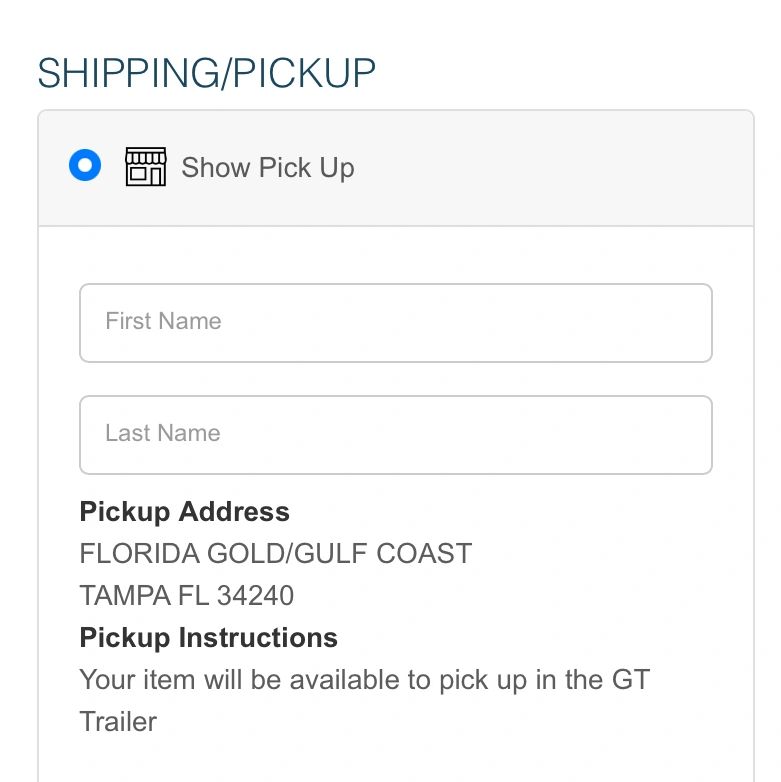Click into the Last Name field
Screen dimensions: 781x782
(x=395, y=434)
